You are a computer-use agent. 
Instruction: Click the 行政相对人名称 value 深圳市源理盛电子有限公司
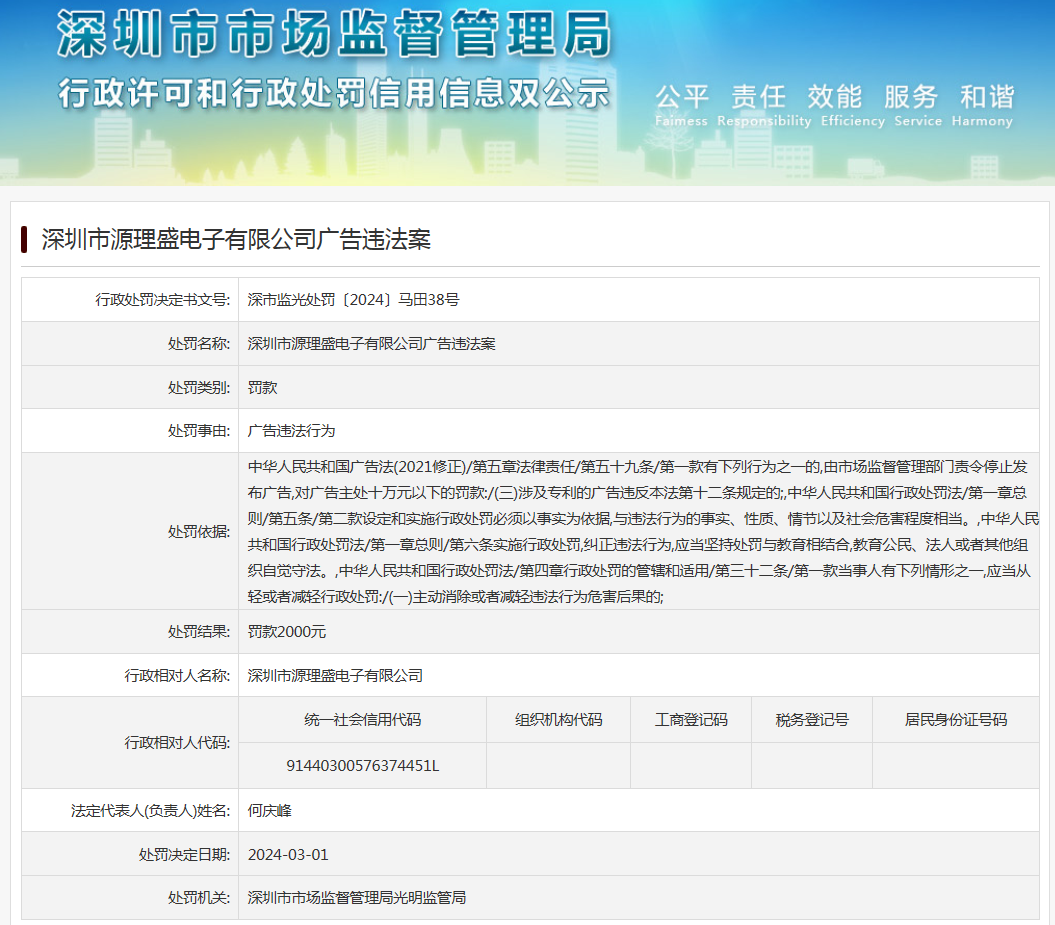pos(335,675)
